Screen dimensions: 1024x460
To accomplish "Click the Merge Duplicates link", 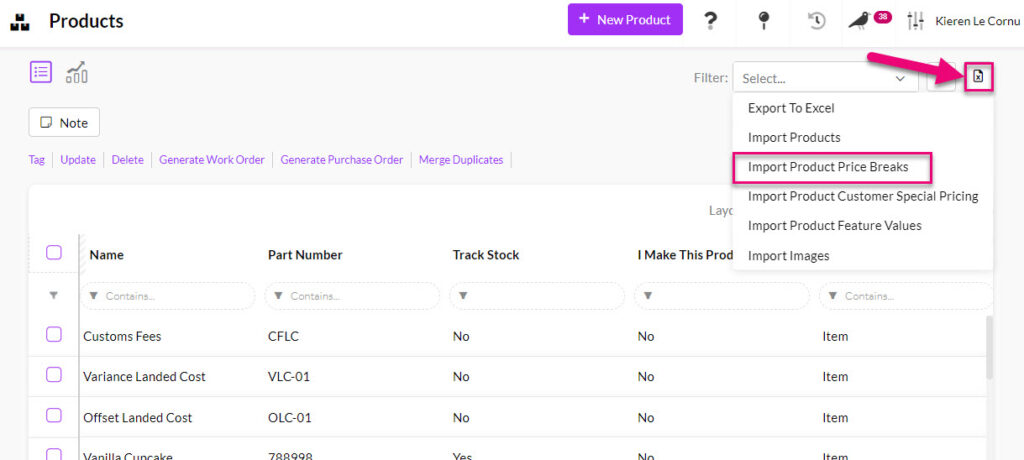I will pyautogui.click(x=461, y=160).
